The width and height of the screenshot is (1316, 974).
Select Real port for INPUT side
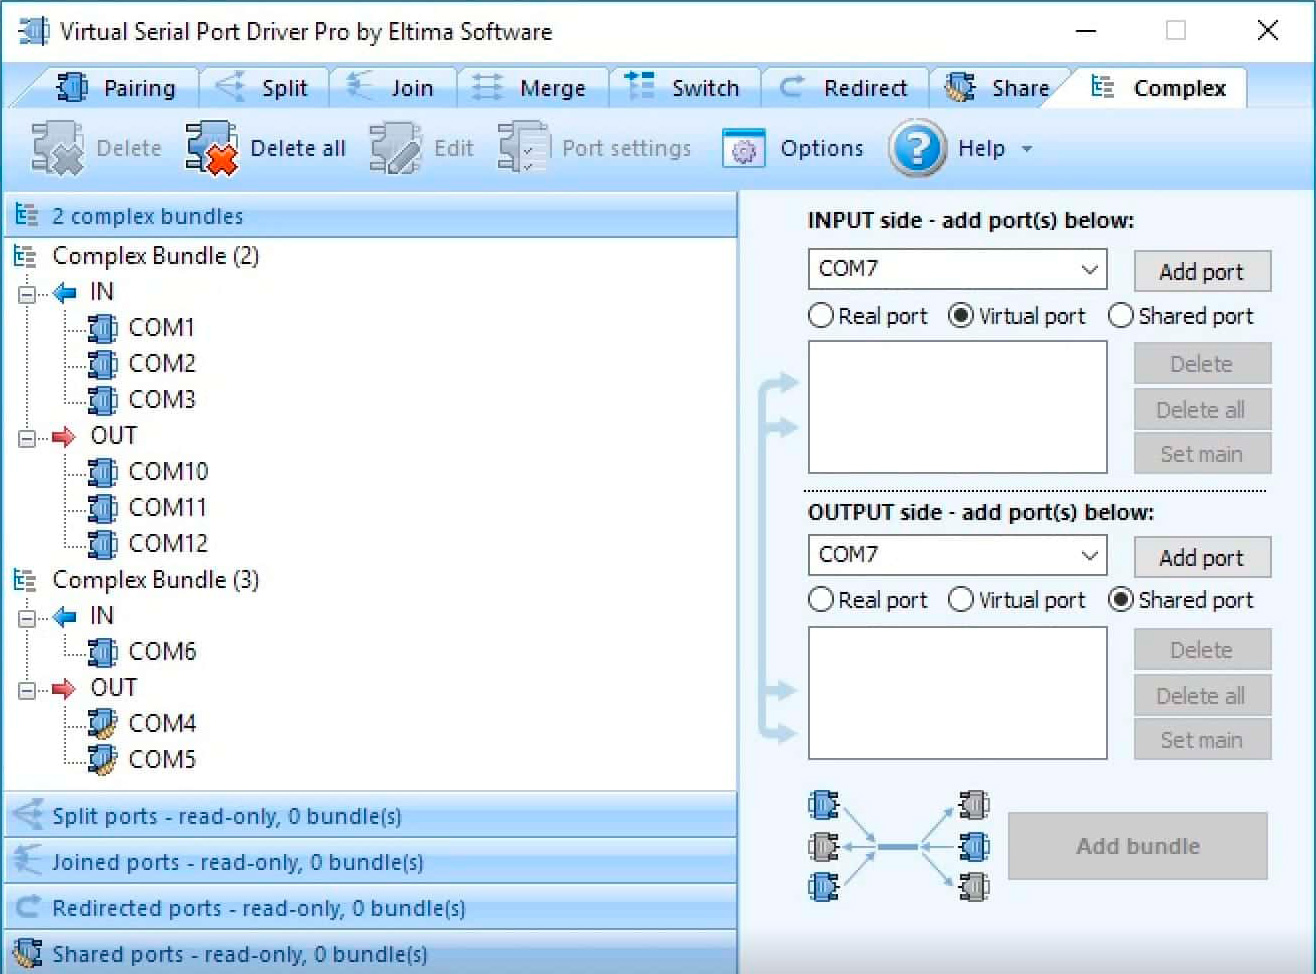(821, 316)
